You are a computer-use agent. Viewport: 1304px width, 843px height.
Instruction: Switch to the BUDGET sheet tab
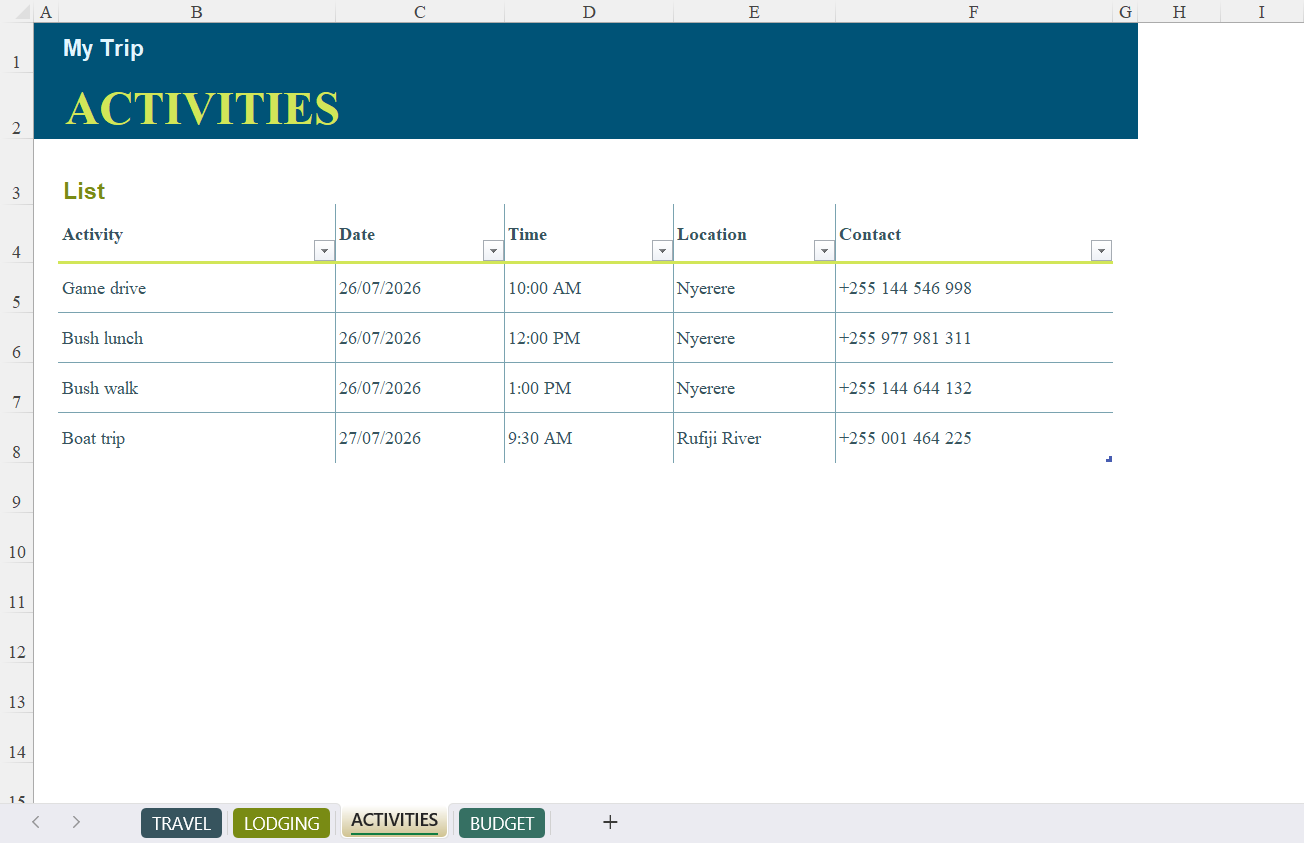(502, 823)
